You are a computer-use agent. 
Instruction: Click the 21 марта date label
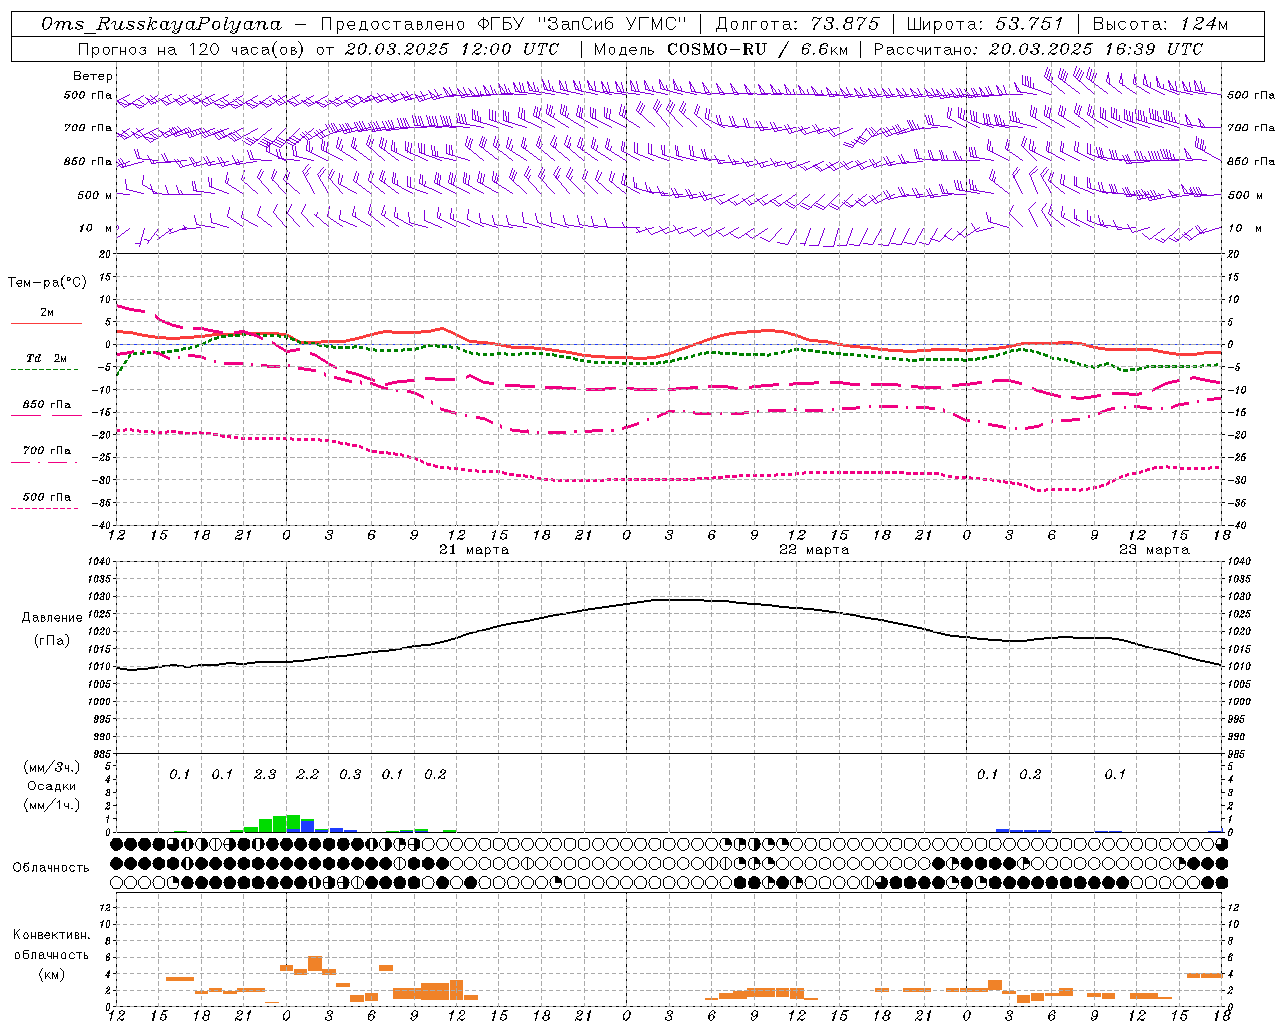474,550
